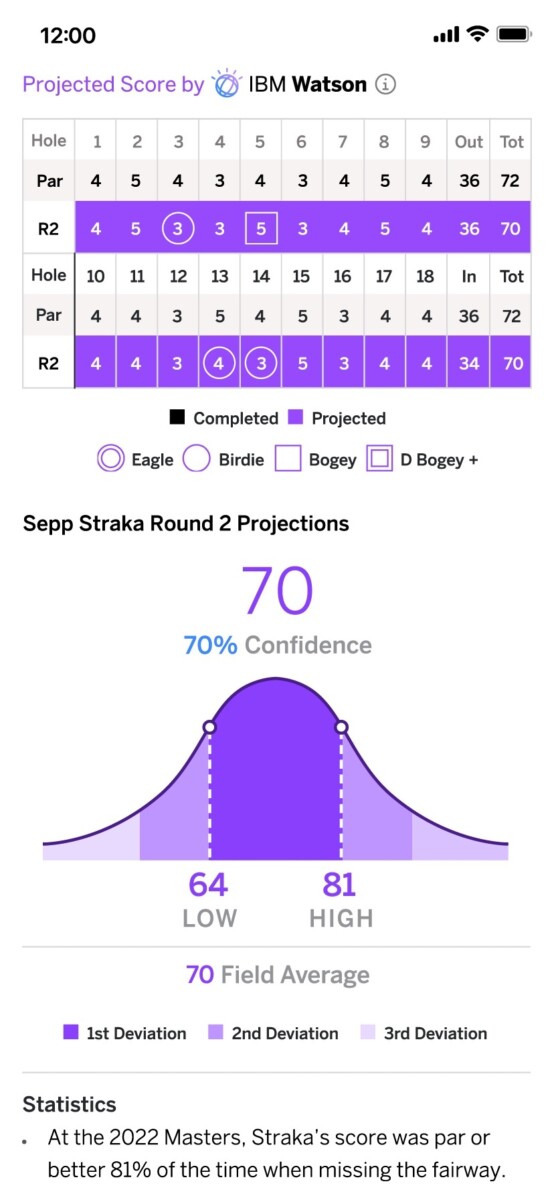Tap the circled 3 on hole 14
Screen dimensions: 554x1200
click(260, 364)
